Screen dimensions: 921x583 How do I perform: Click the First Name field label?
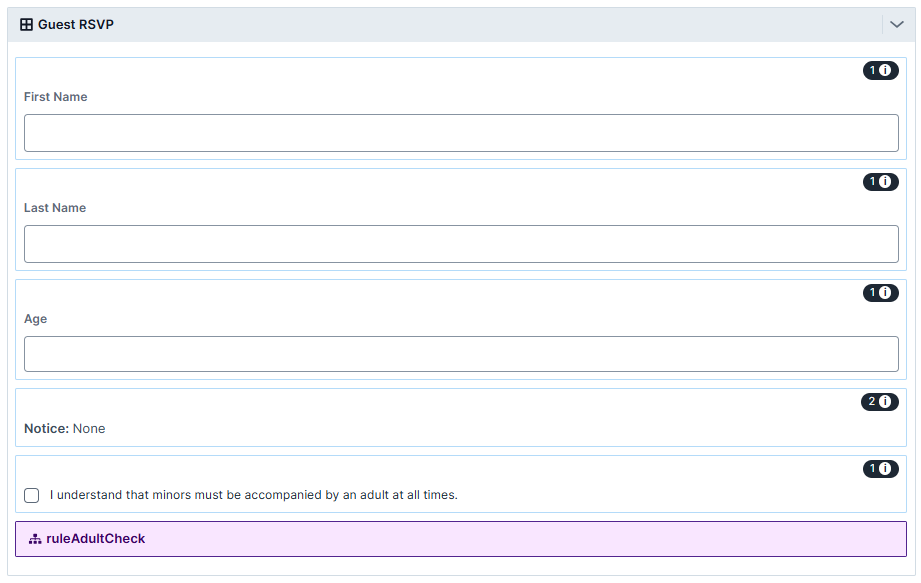coord(55,97)
